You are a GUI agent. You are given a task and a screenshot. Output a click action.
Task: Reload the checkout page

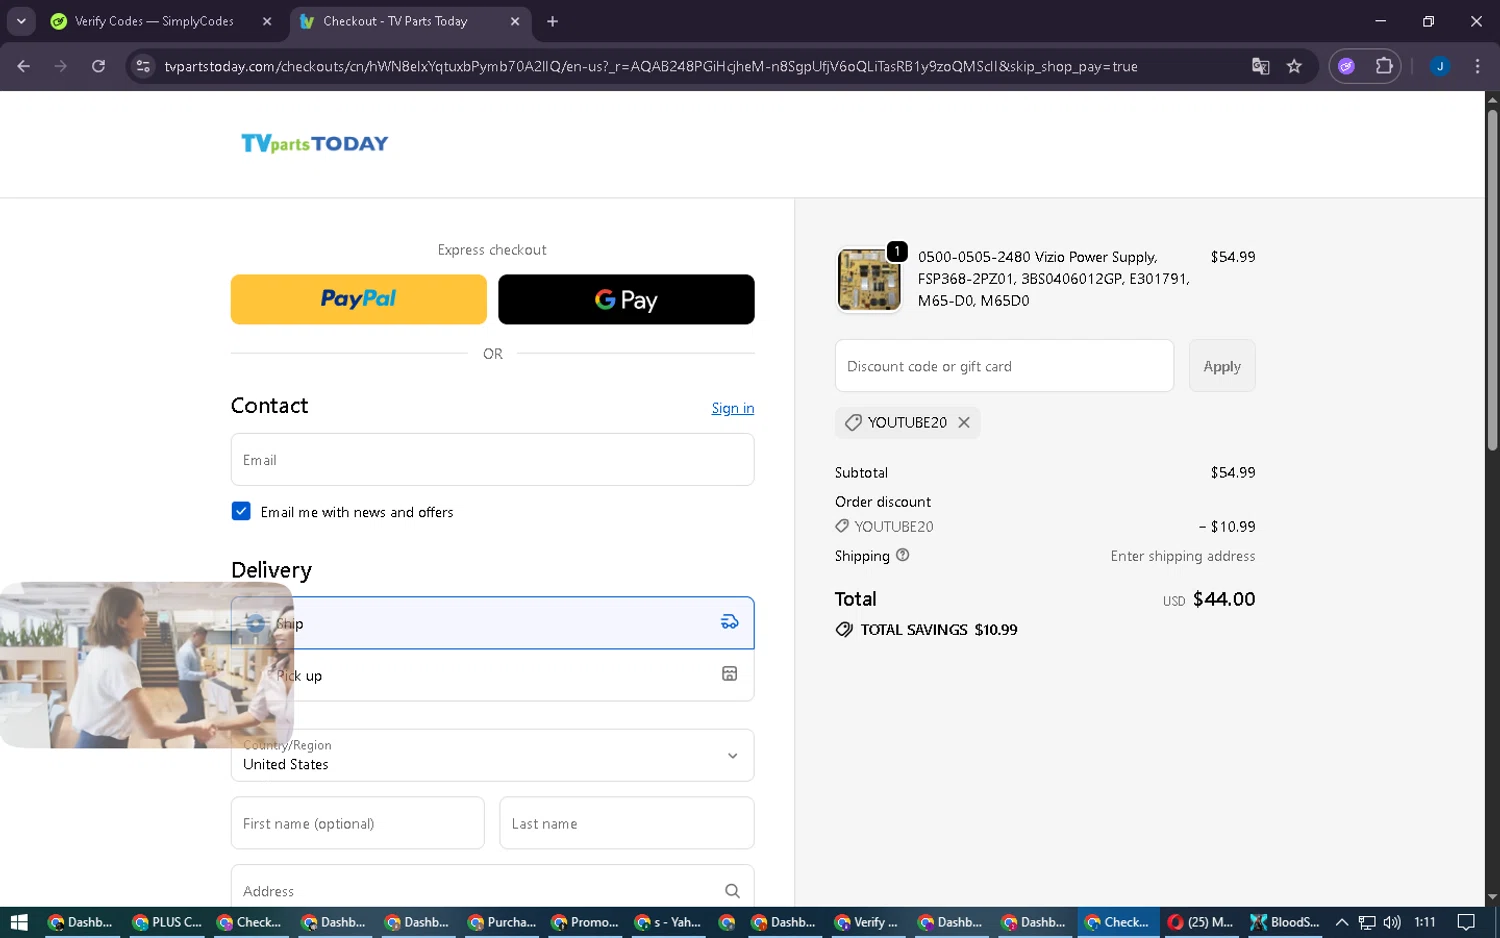click(x=98, y=66)
